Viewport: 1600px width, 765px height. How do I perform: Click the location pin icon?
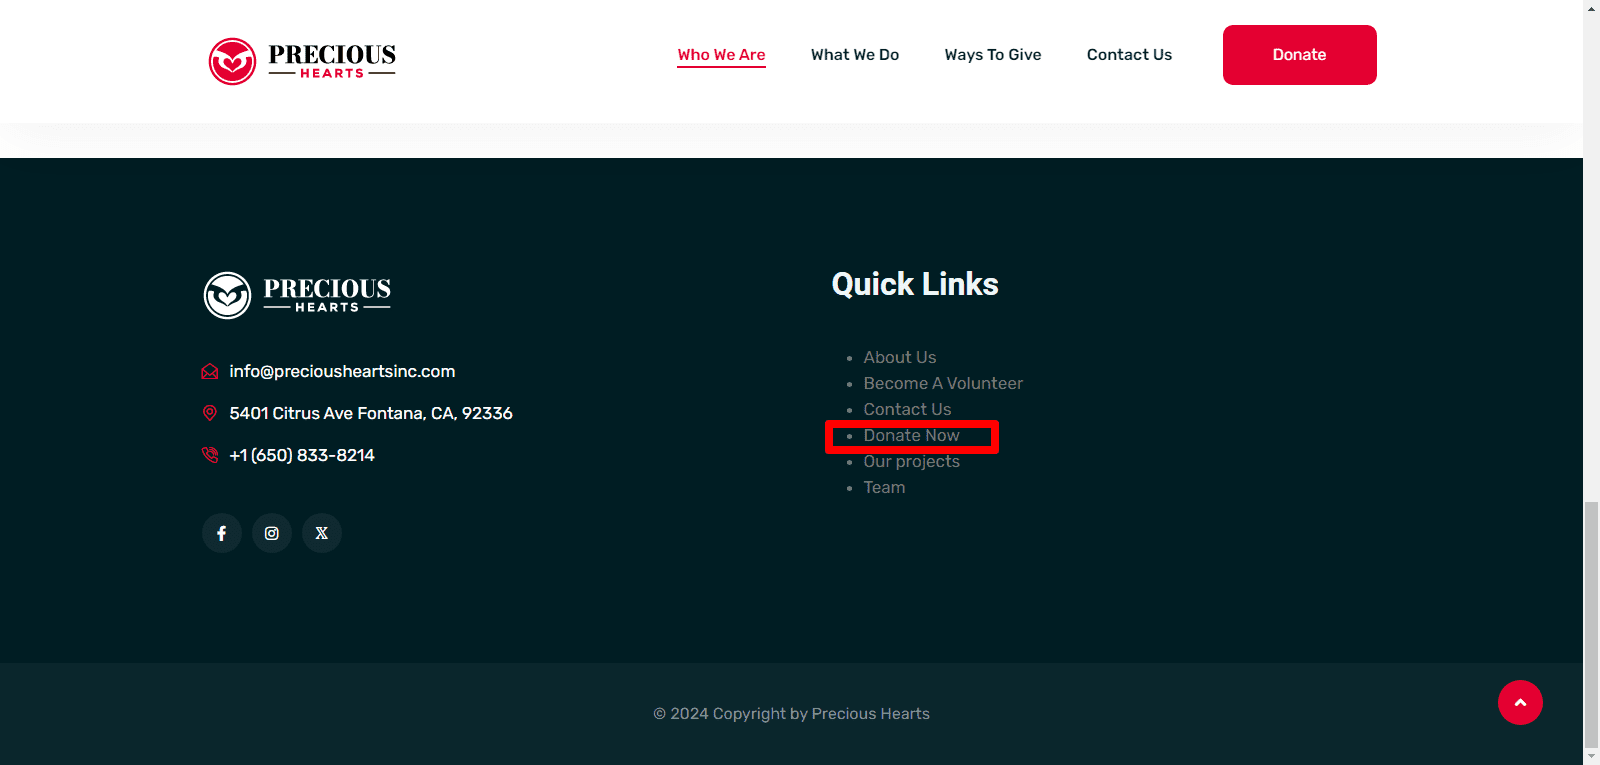pos(210,413)
